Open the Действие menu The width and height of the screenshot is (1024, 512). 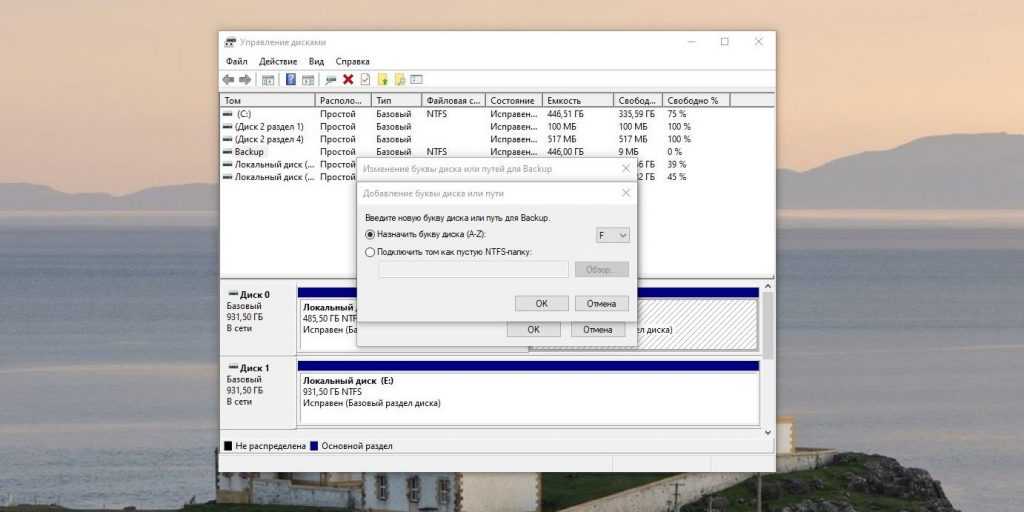277,61
